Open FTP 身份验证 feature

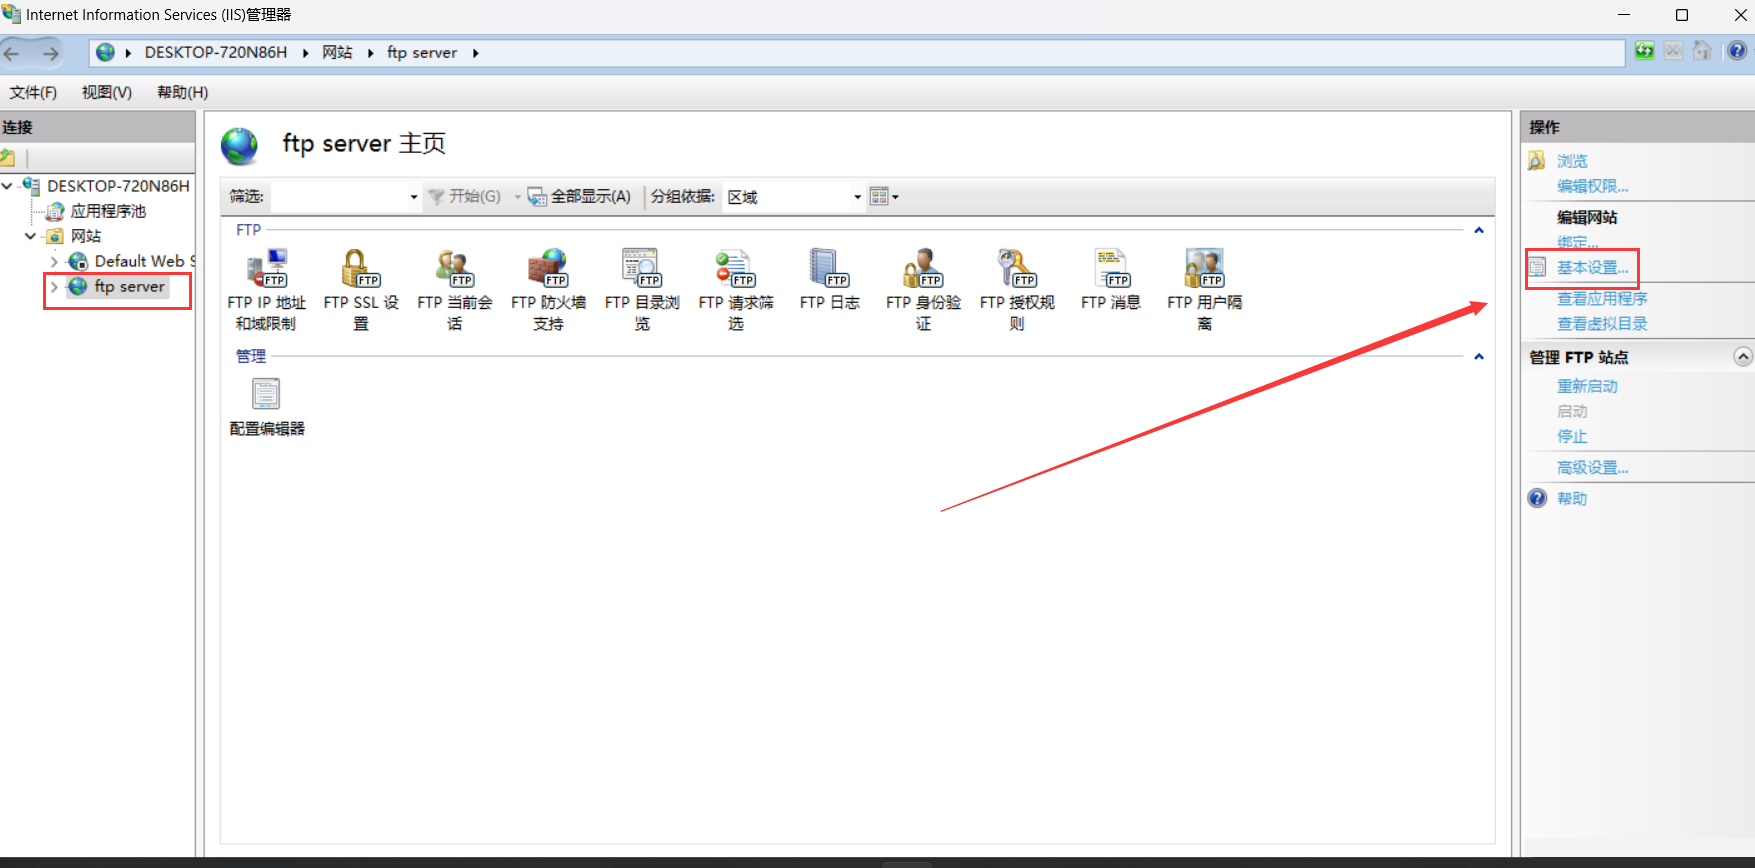pos(923,289)
